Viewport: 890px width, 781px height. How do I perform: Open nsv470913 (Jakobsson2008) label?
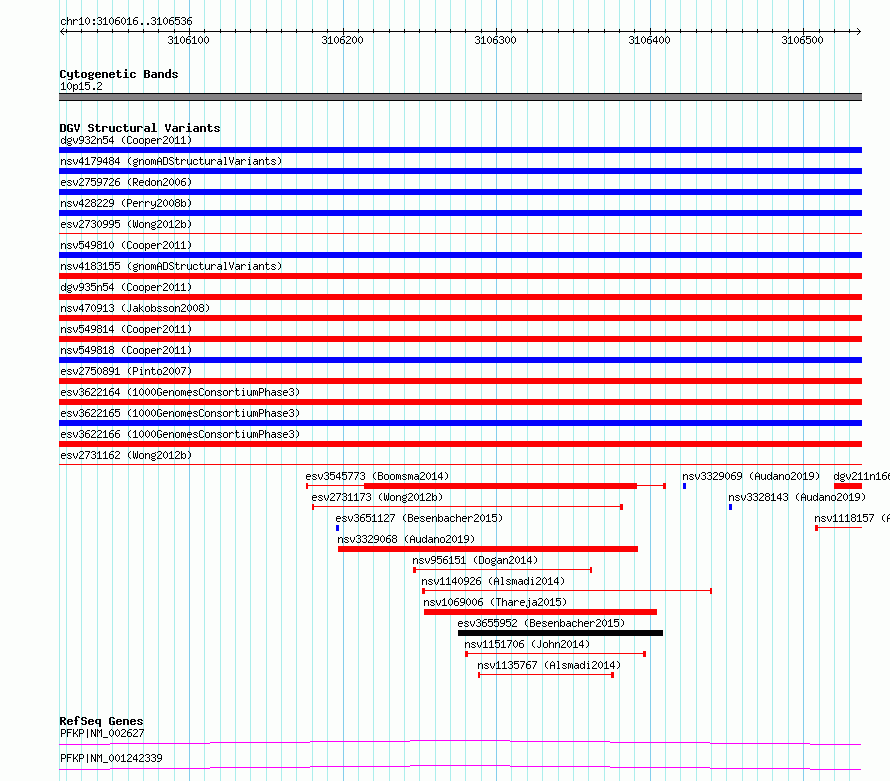135,308
